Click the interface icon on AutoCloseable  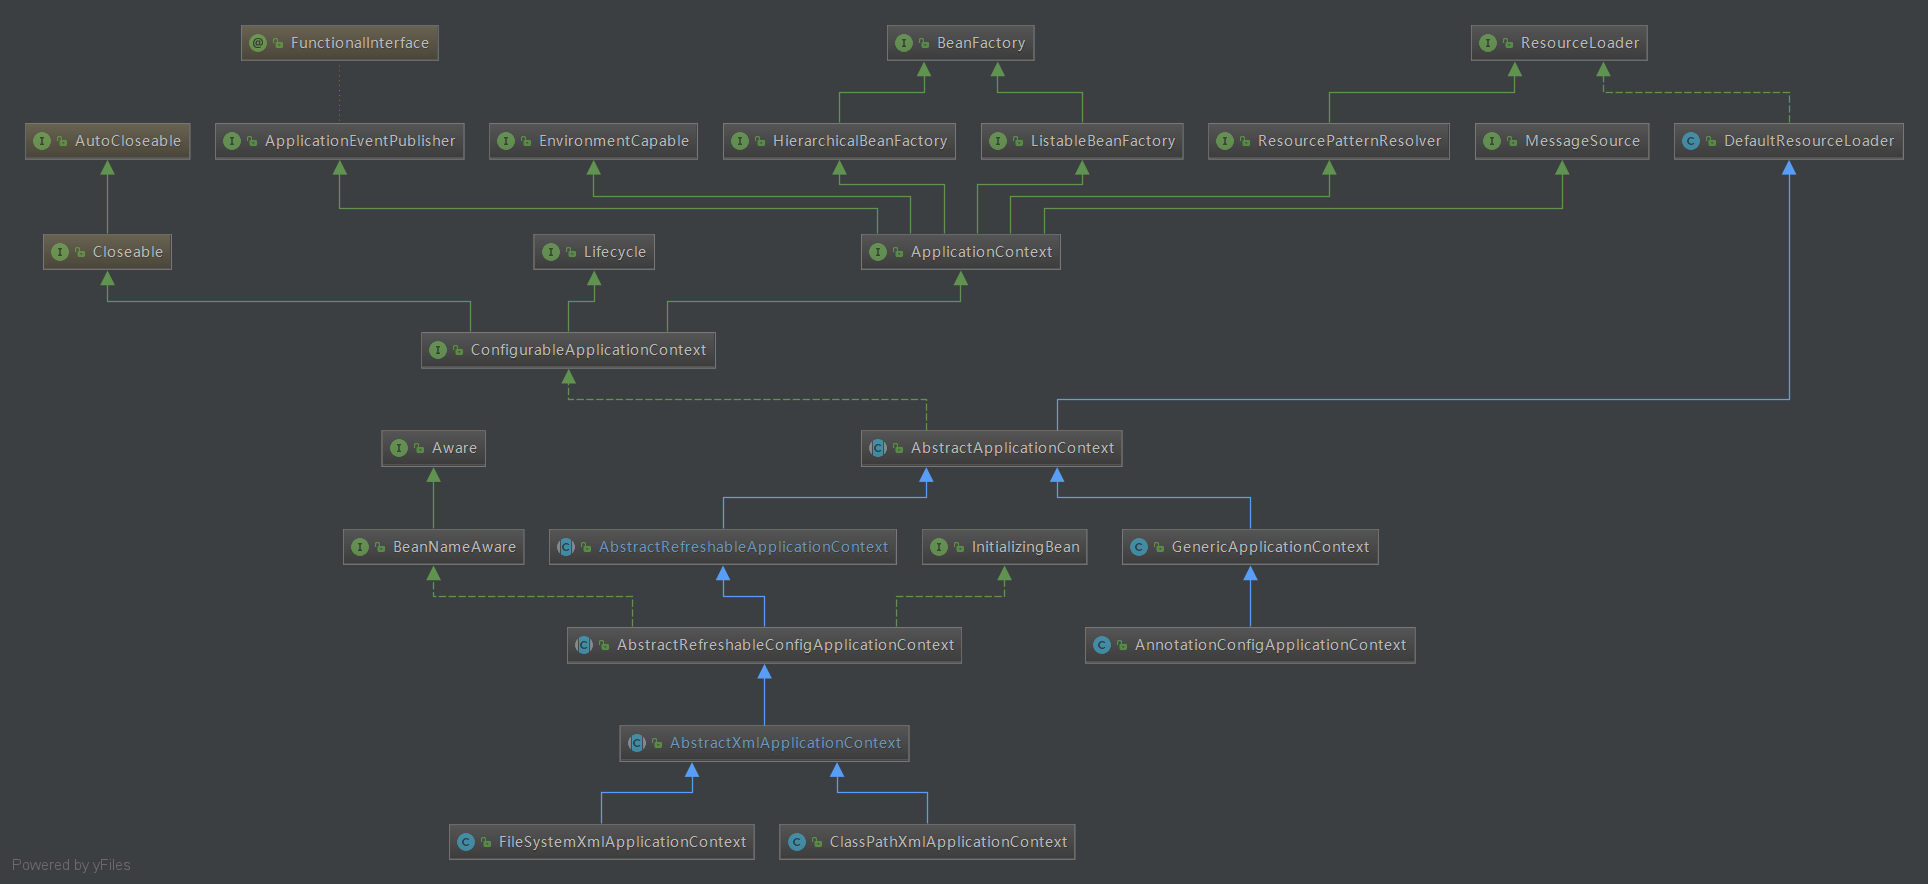42,141
